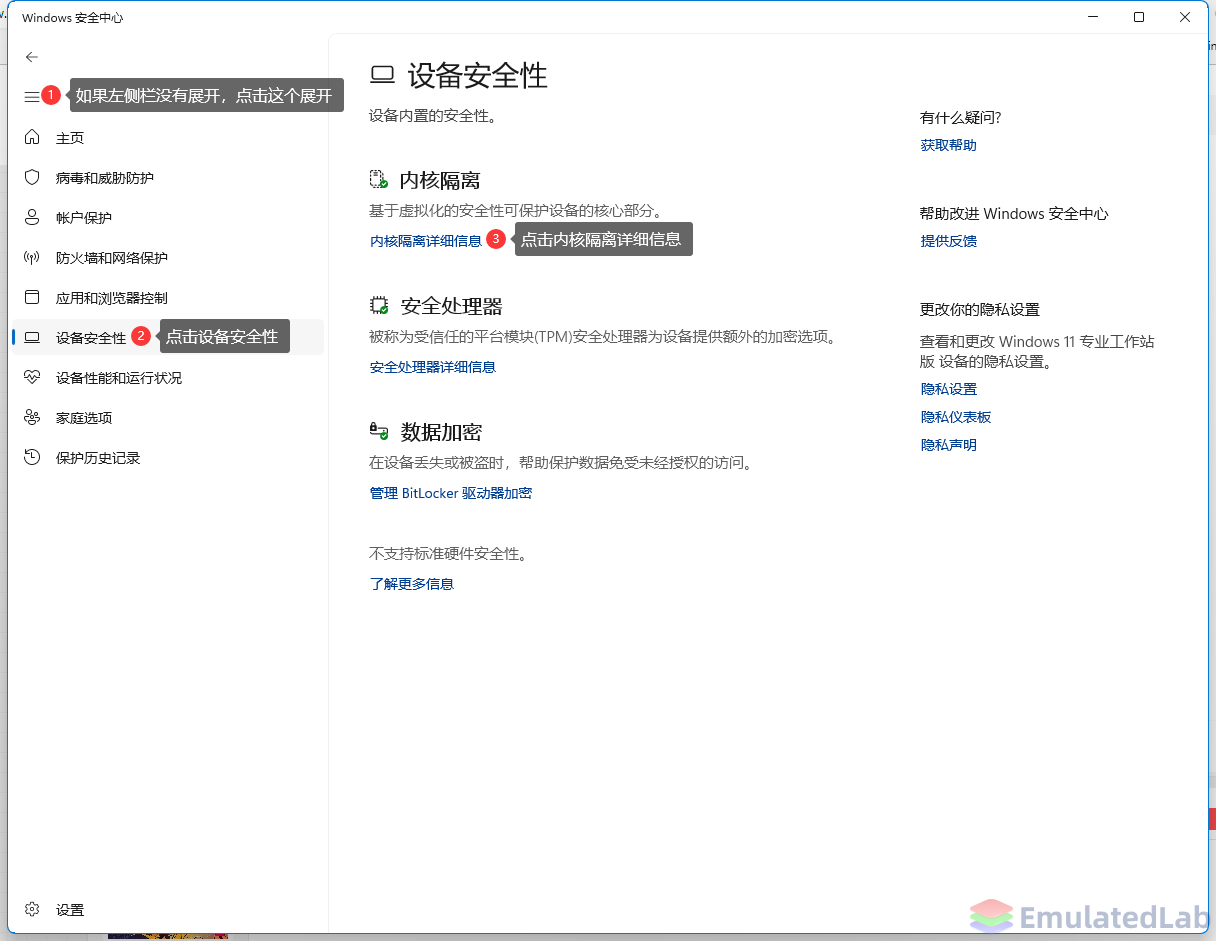Click the laptop icon in 设备安全性 heading
This screenshot has height=941, width=1216.
(x=382, y=75)
